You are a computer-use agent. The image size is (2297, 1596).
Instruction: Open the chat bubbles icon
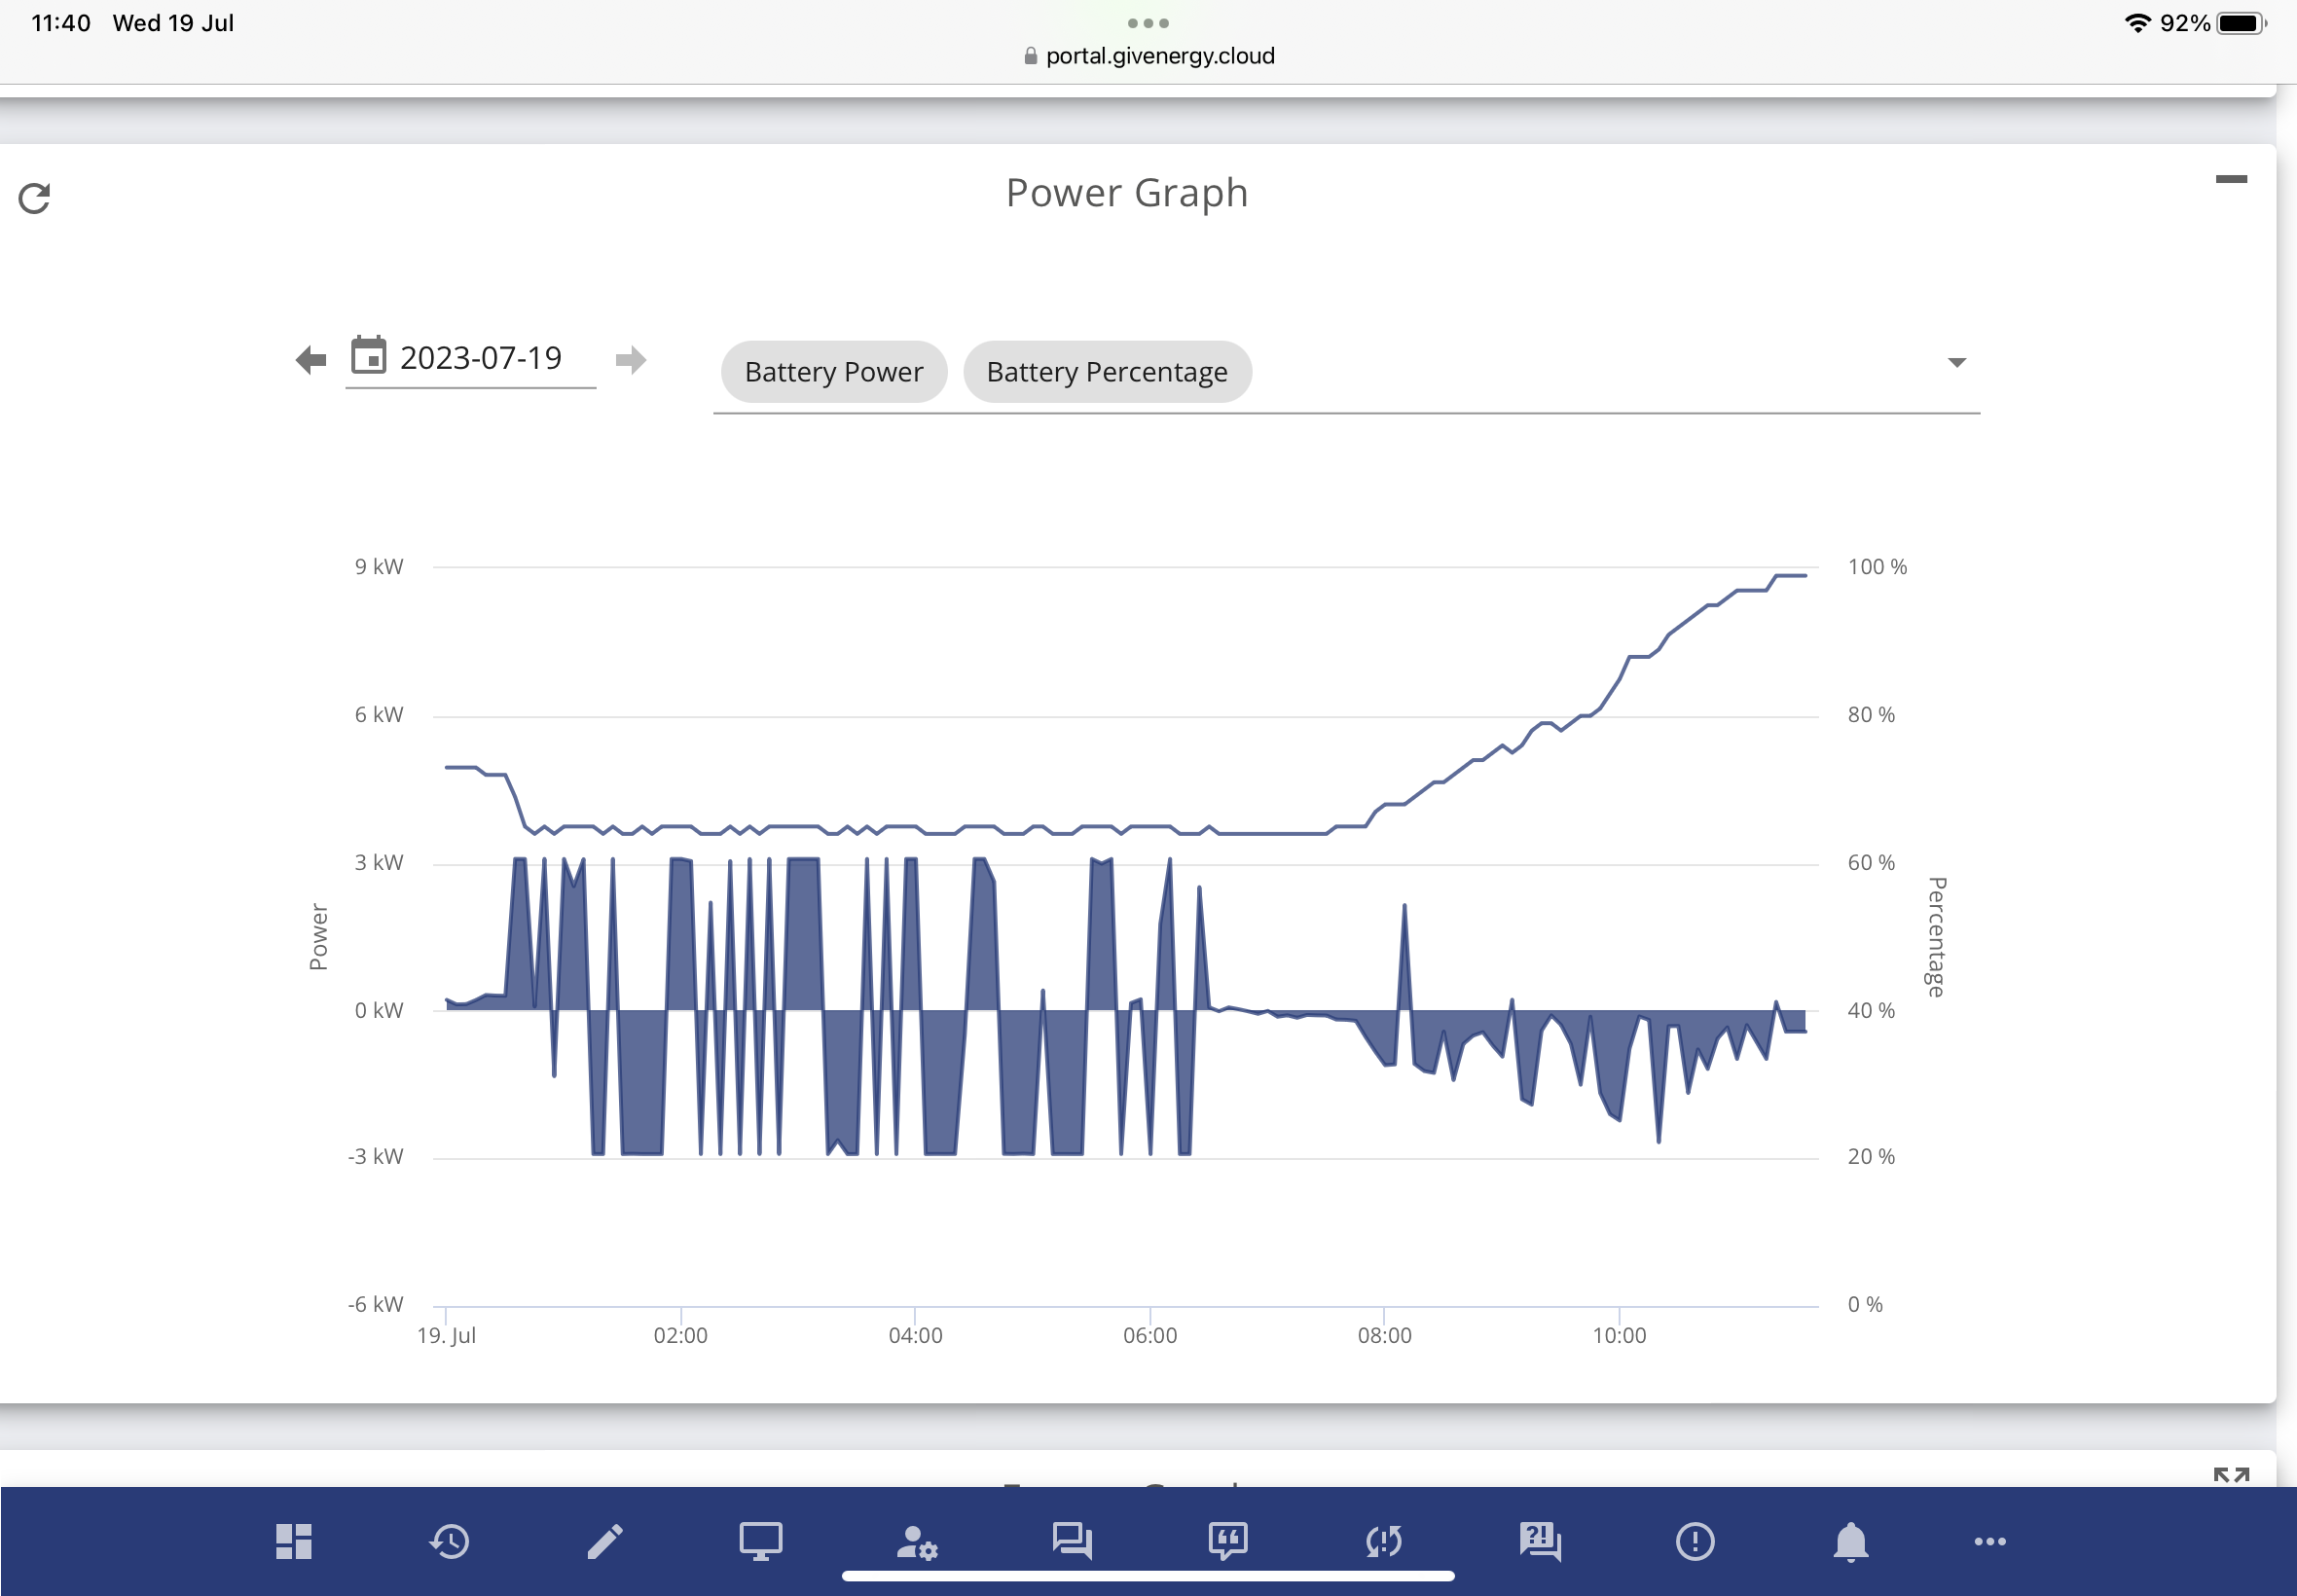pos(1072,1541)
